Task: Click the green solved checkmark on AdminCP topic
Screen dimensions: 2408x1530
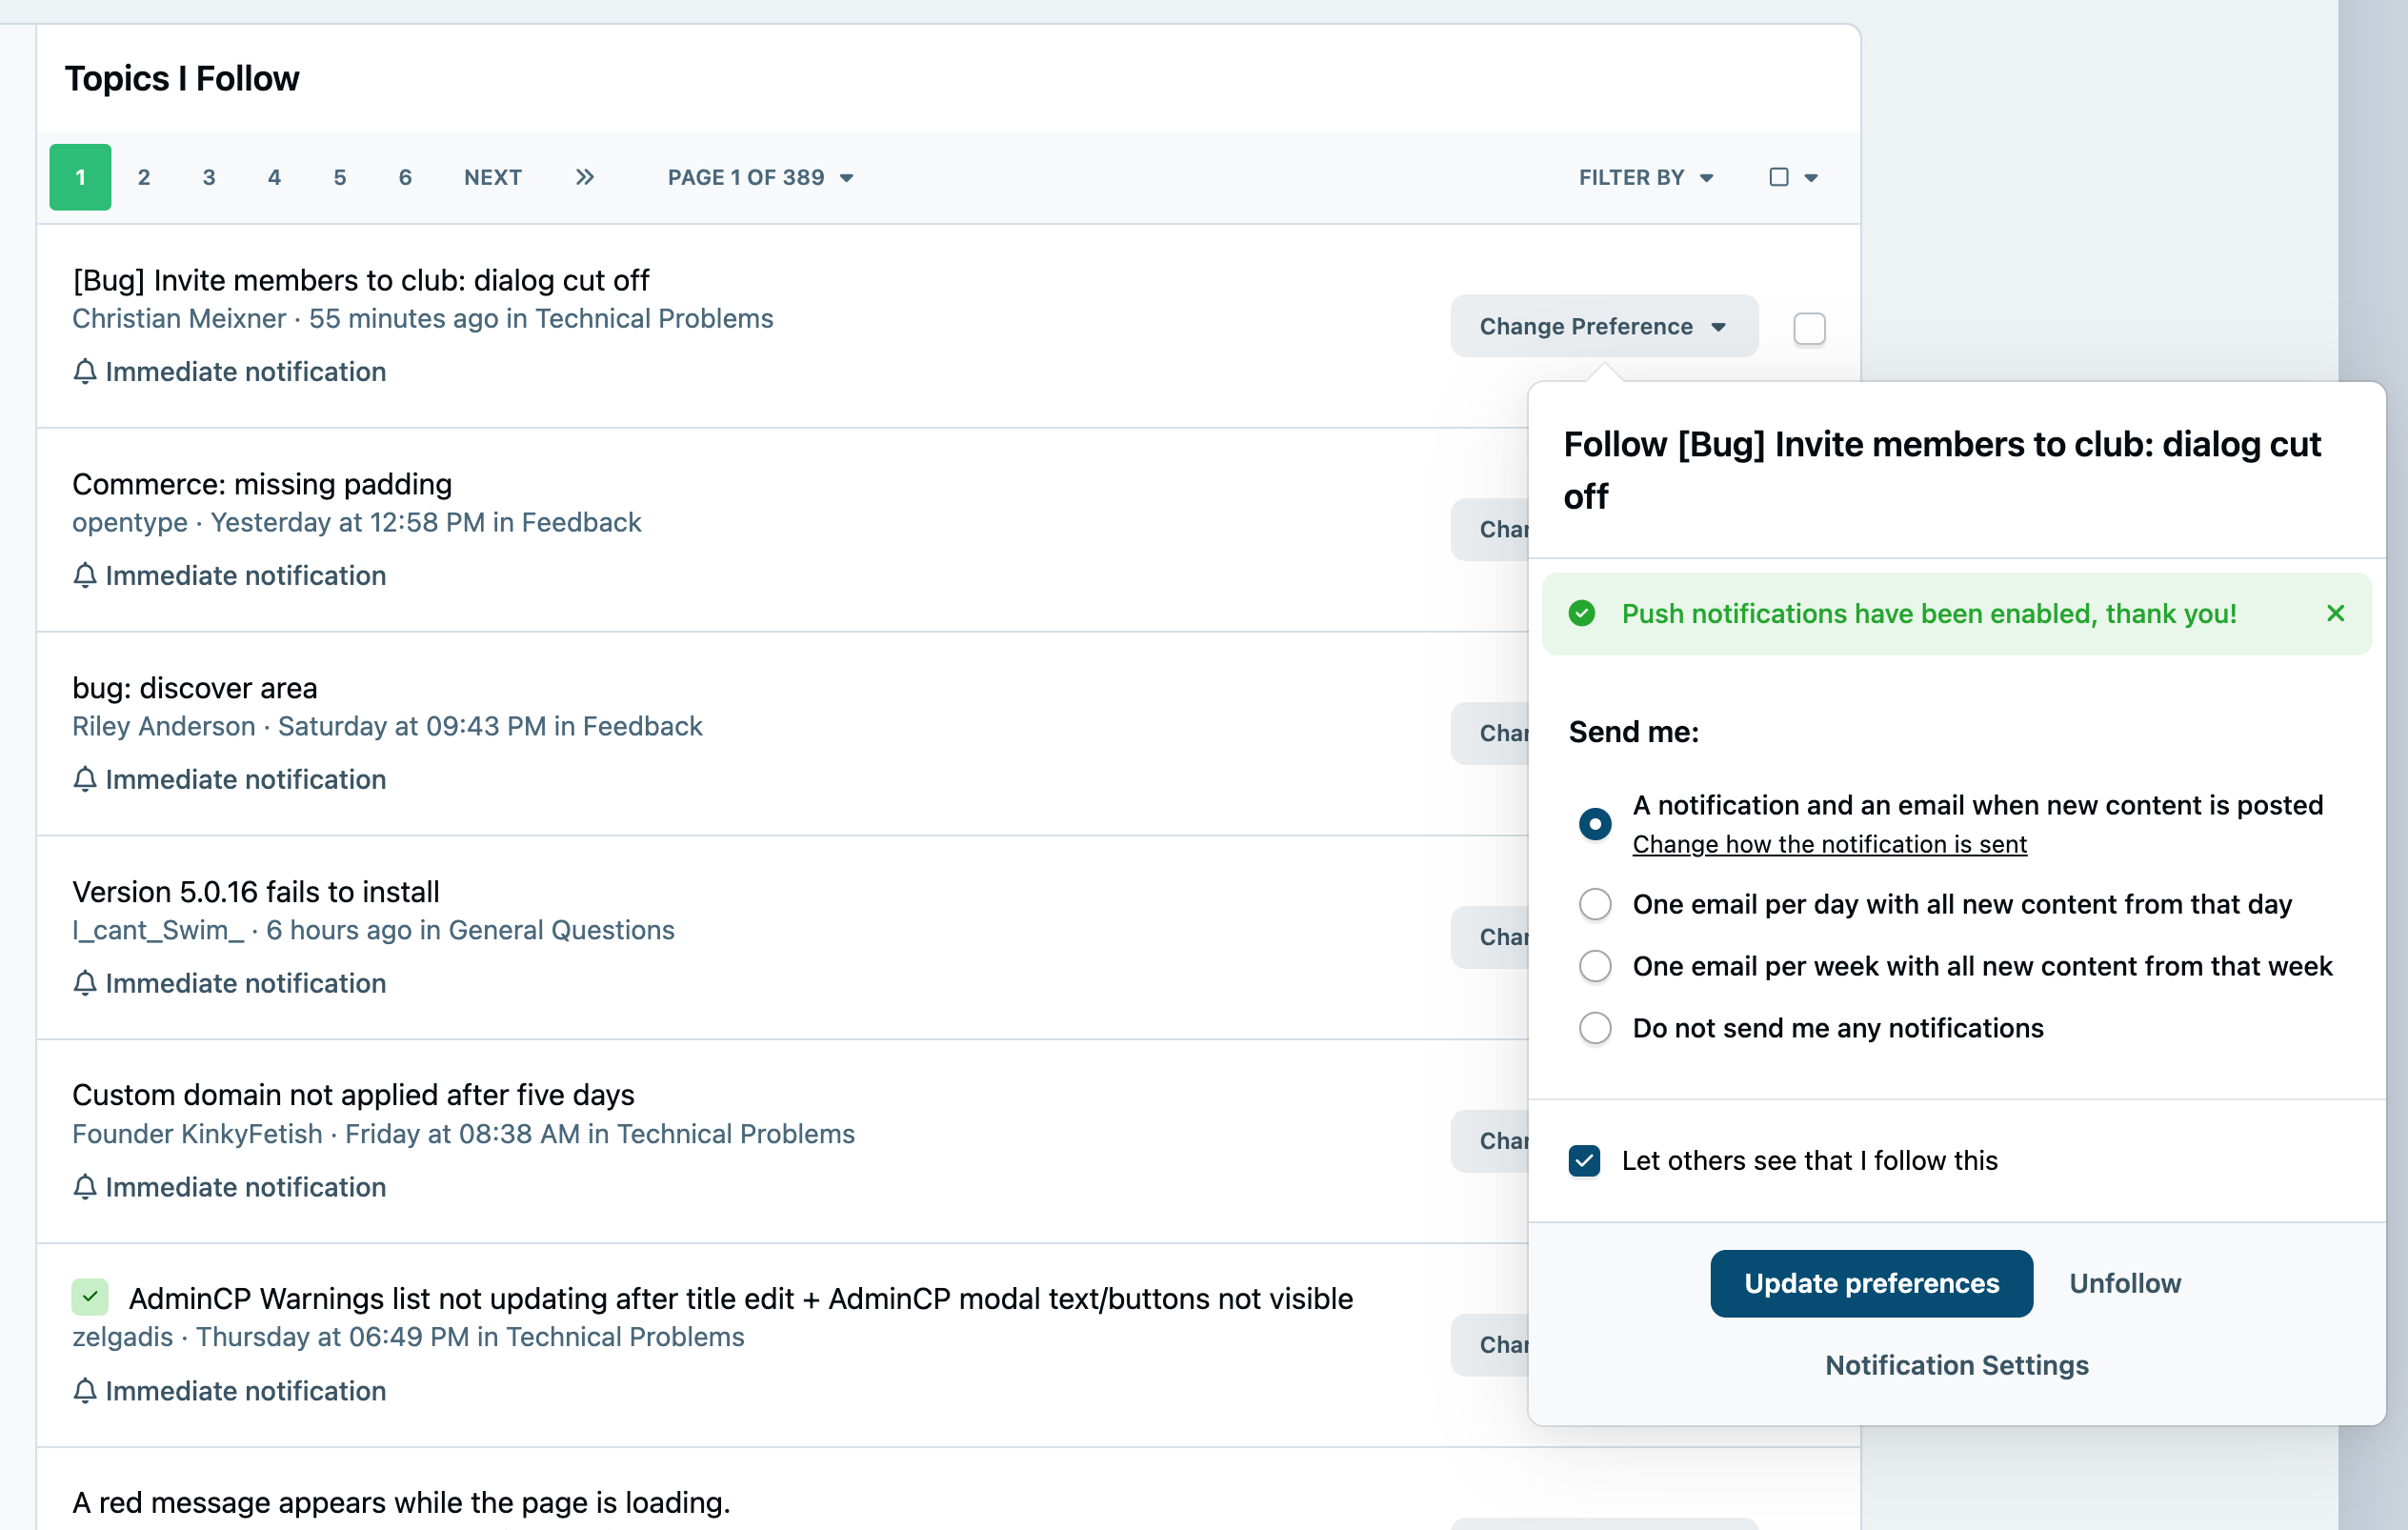Action: (90, 1297)
